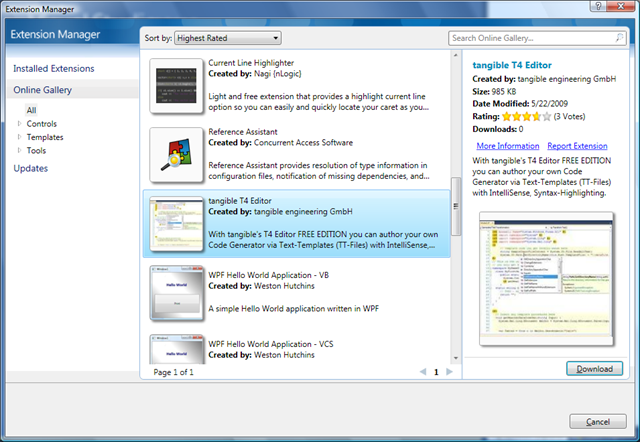Screen dimensions: 640x442
Task: Switch to the Updates section
Action: 30,168
